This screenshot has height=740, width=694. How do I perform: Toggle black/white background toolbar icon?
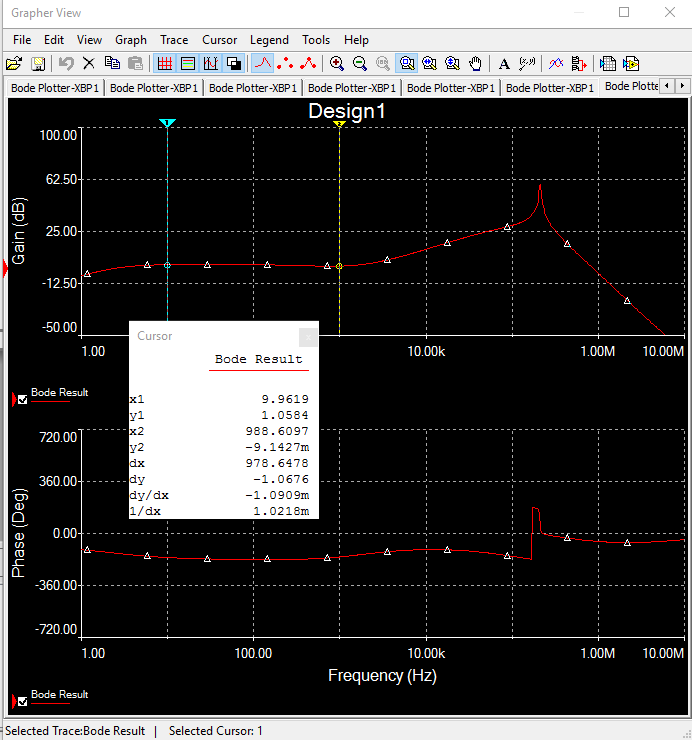pos(234,63)
